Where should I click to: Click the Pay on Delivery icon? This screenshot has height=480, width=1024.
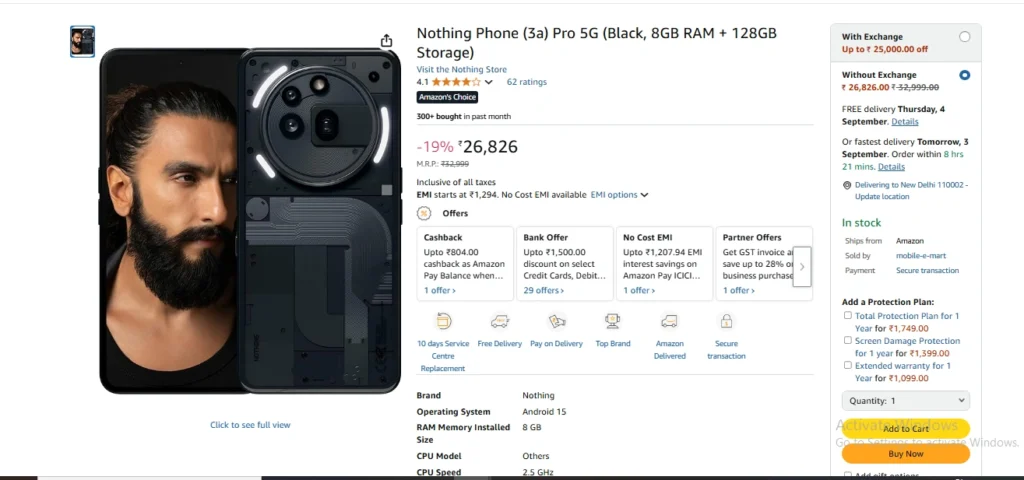(556, 321)
